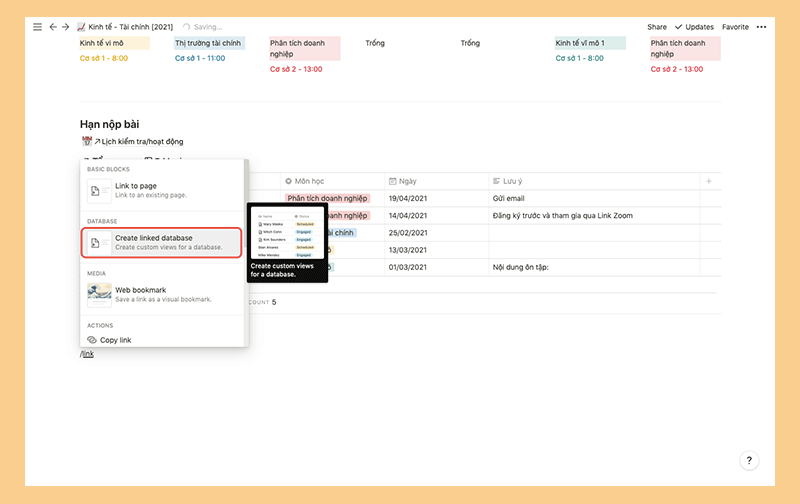Click the Share button
The height and width of the screenshot is (504, 800).
click(x=657, y=27)
